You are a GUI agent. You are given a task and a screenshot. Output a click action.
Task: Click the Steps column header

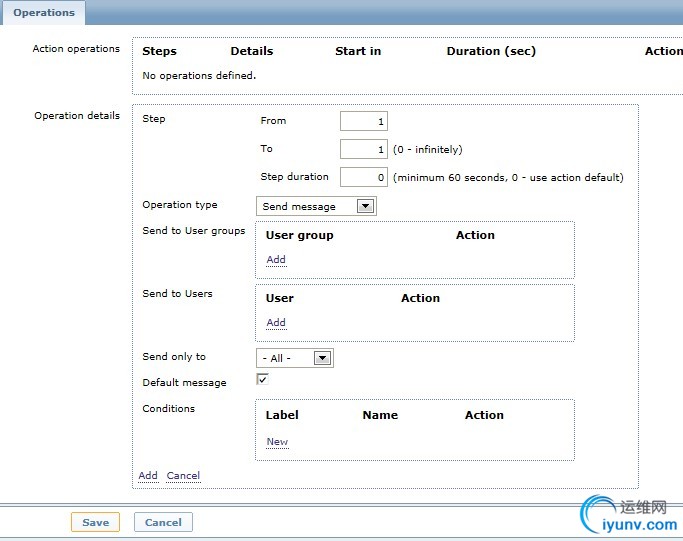(159, 51)
